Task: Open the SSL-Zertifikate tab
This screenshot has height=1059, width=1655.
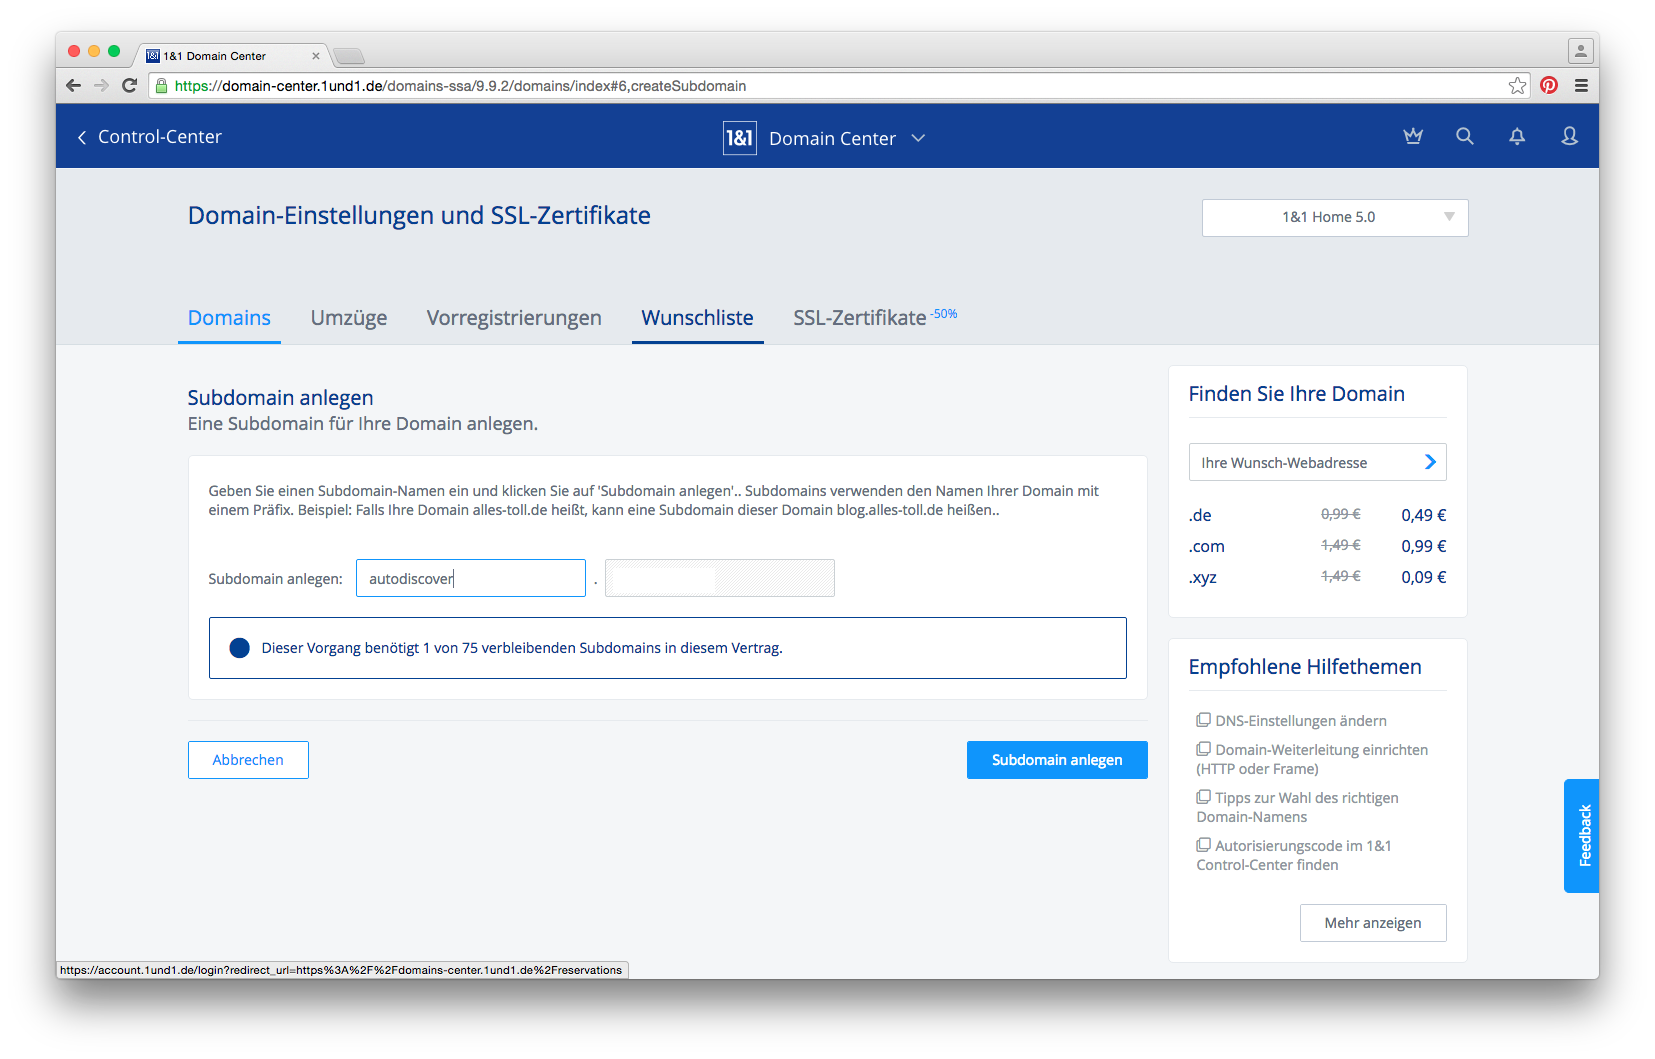Action: click(x=859, y=318)
